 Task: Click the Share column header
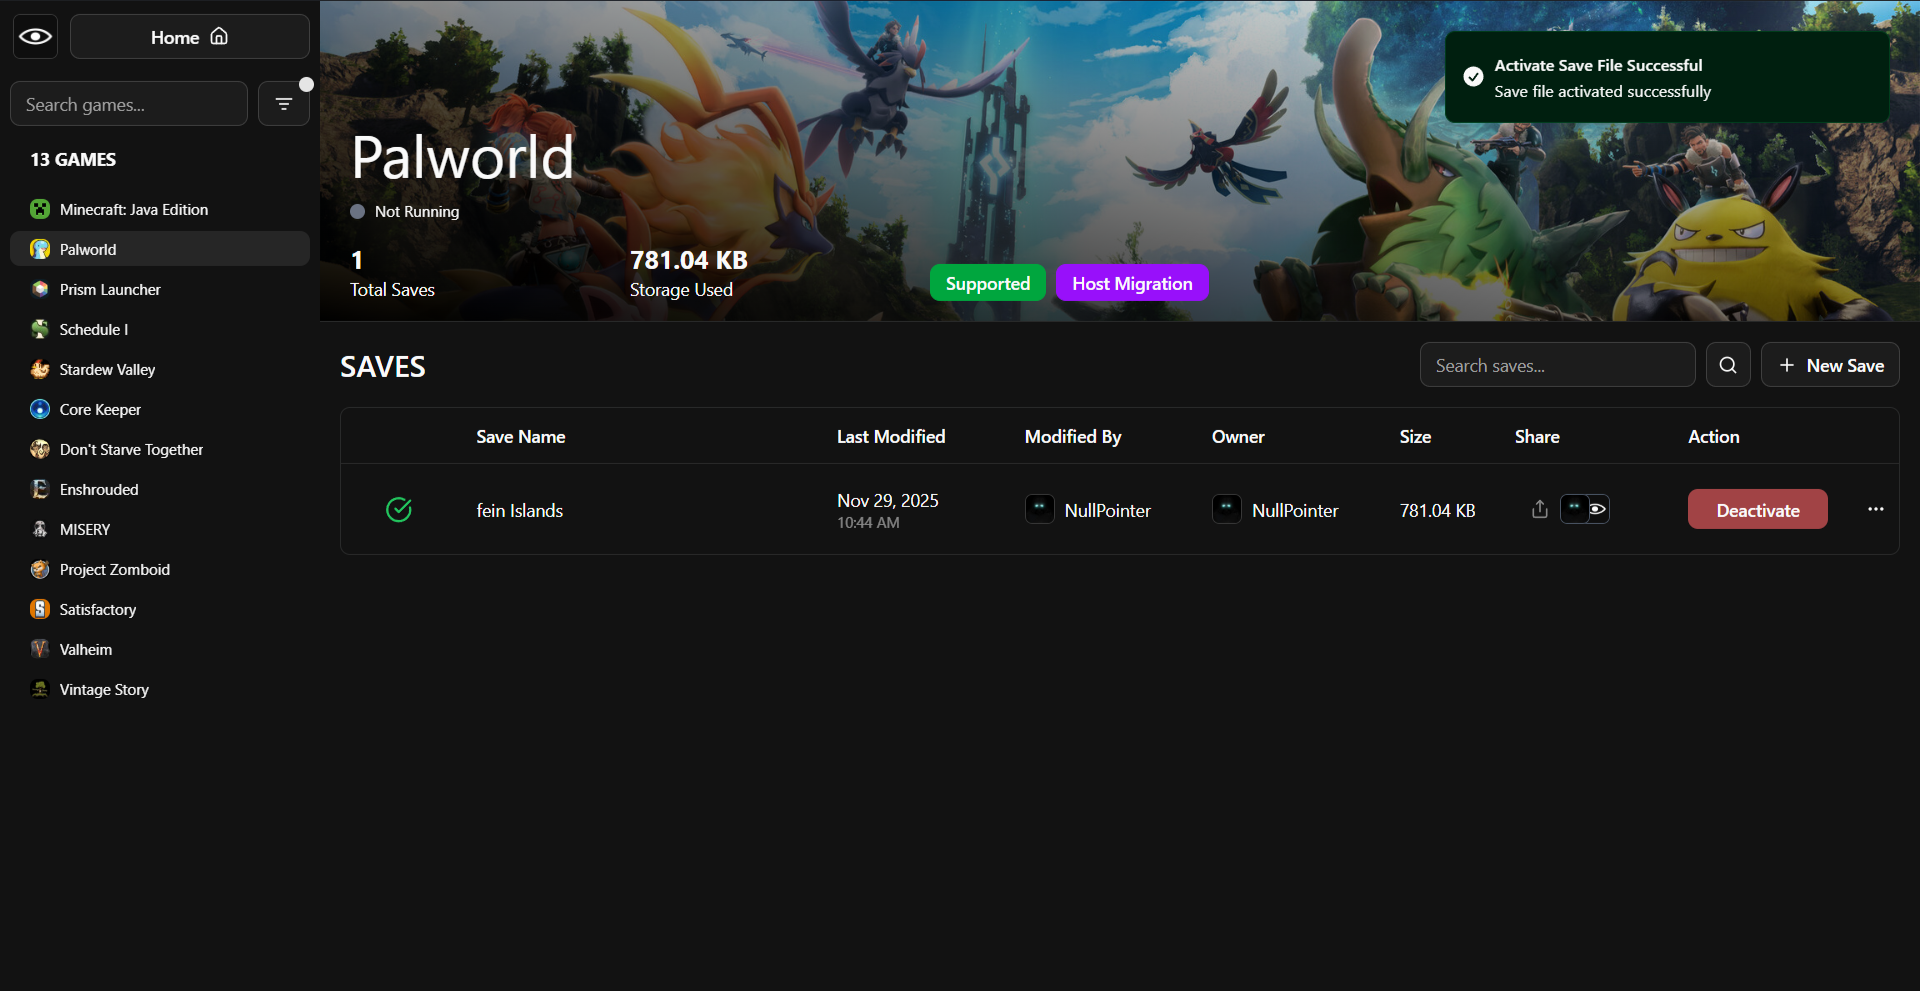[1537, 436]
